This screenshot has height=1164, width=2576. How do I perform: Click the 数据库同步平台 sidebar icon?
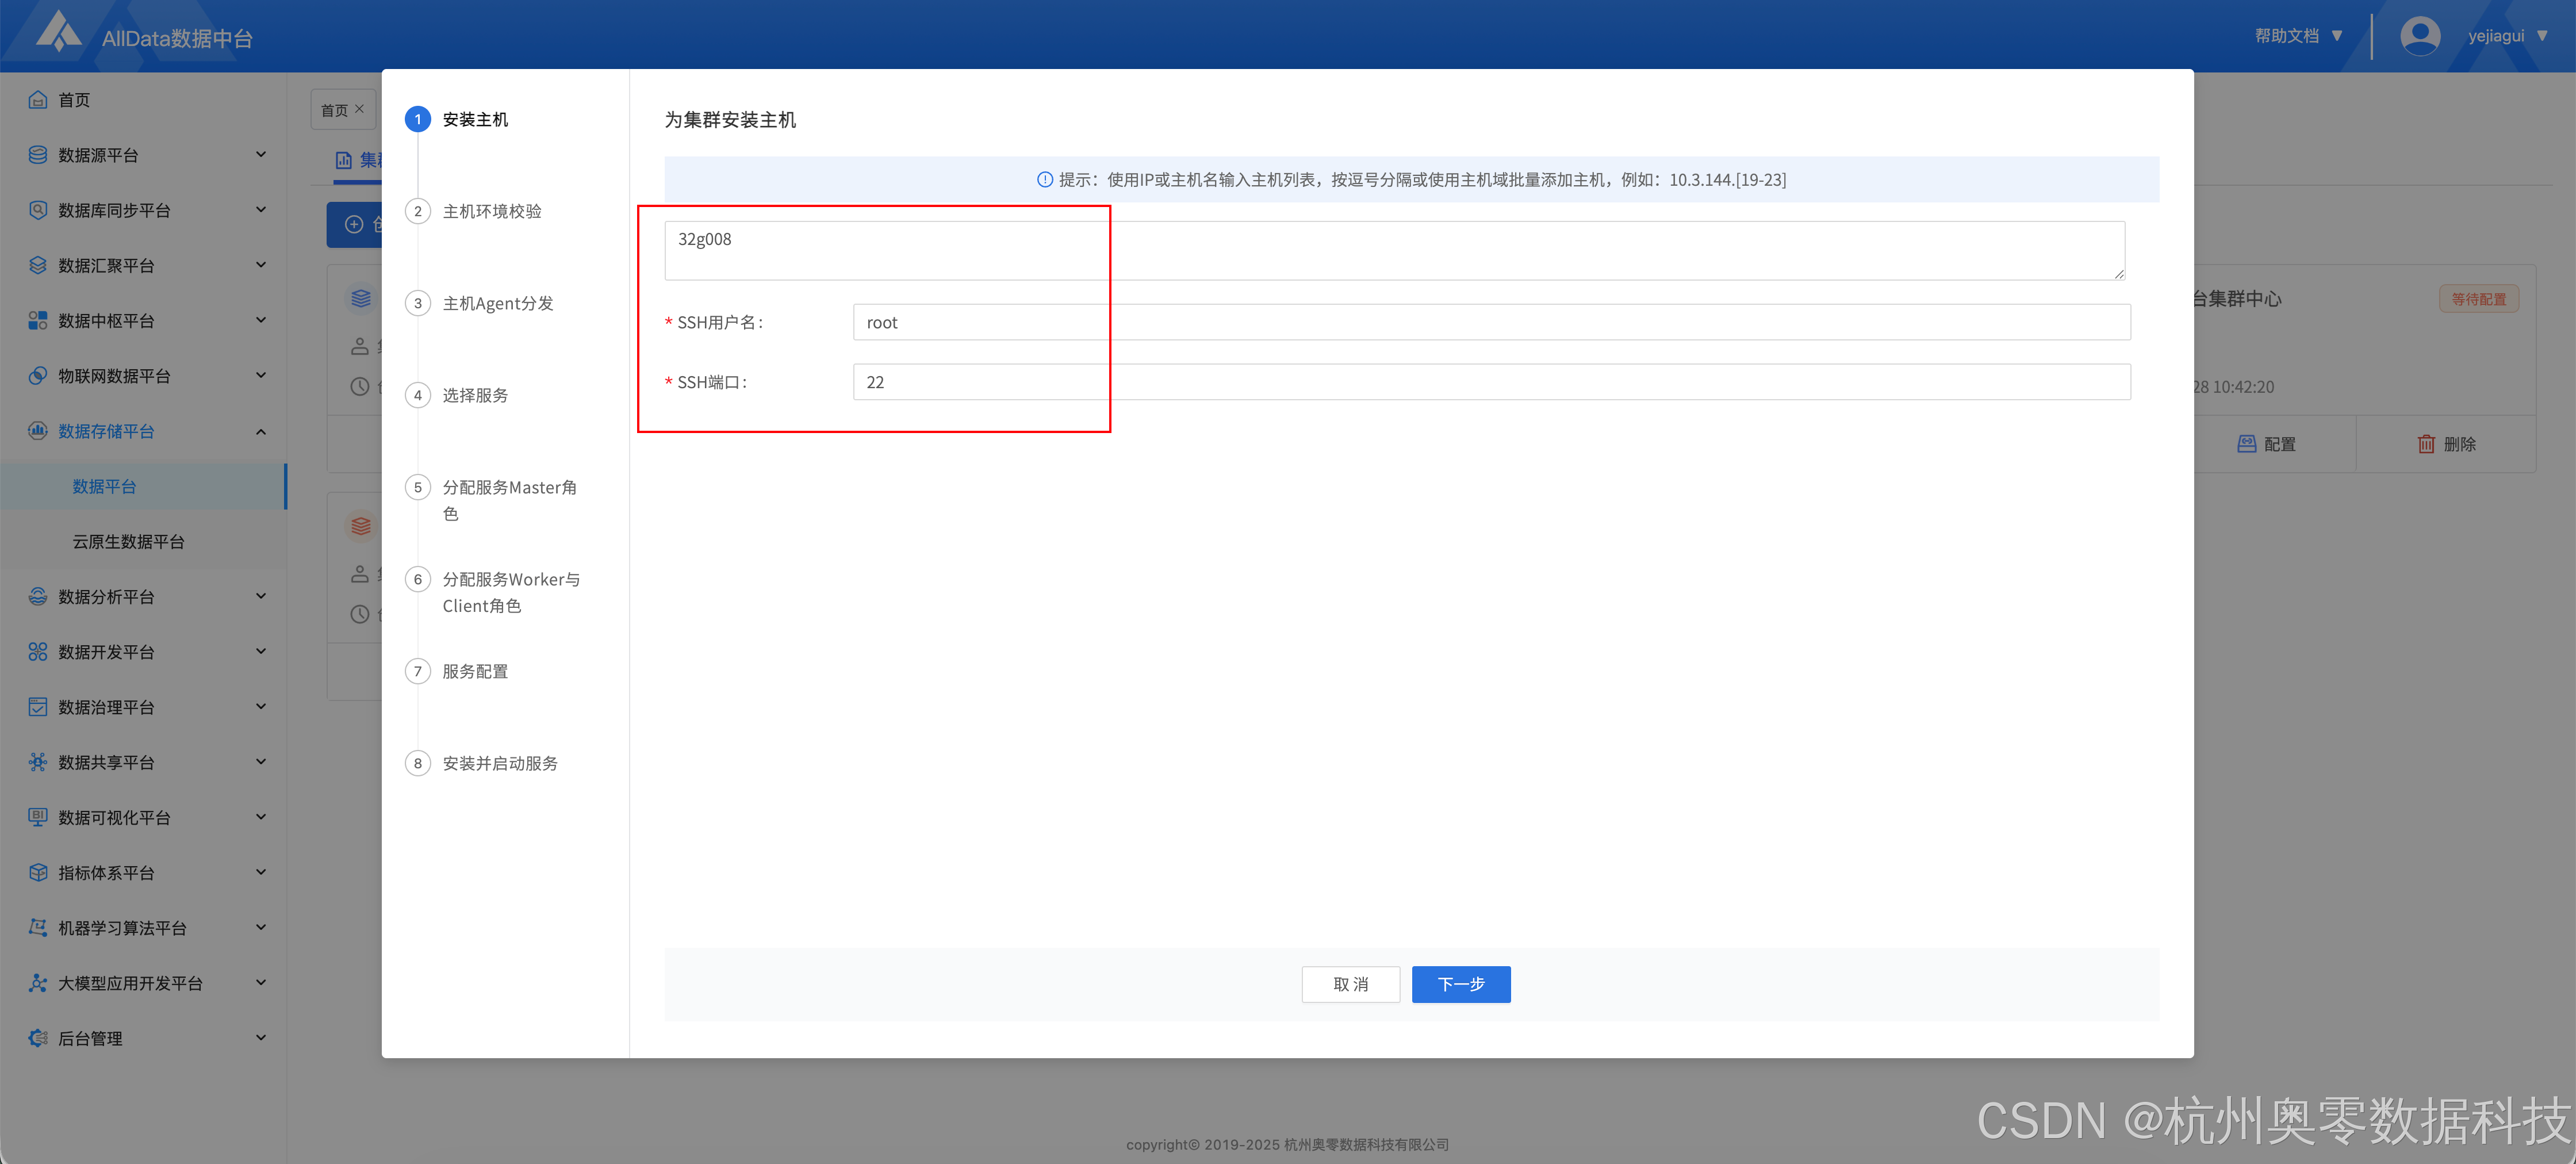38,210
